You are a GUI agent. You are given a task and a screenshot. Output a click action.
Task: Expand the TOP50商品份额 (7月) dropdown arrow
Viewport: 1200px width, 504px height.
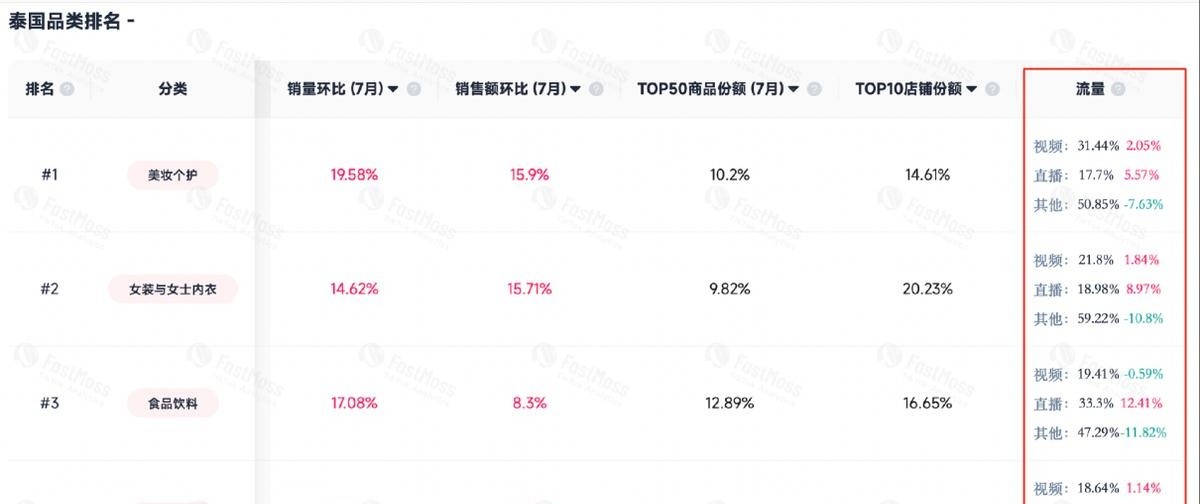pyautogui.click(x=793, y=89)
